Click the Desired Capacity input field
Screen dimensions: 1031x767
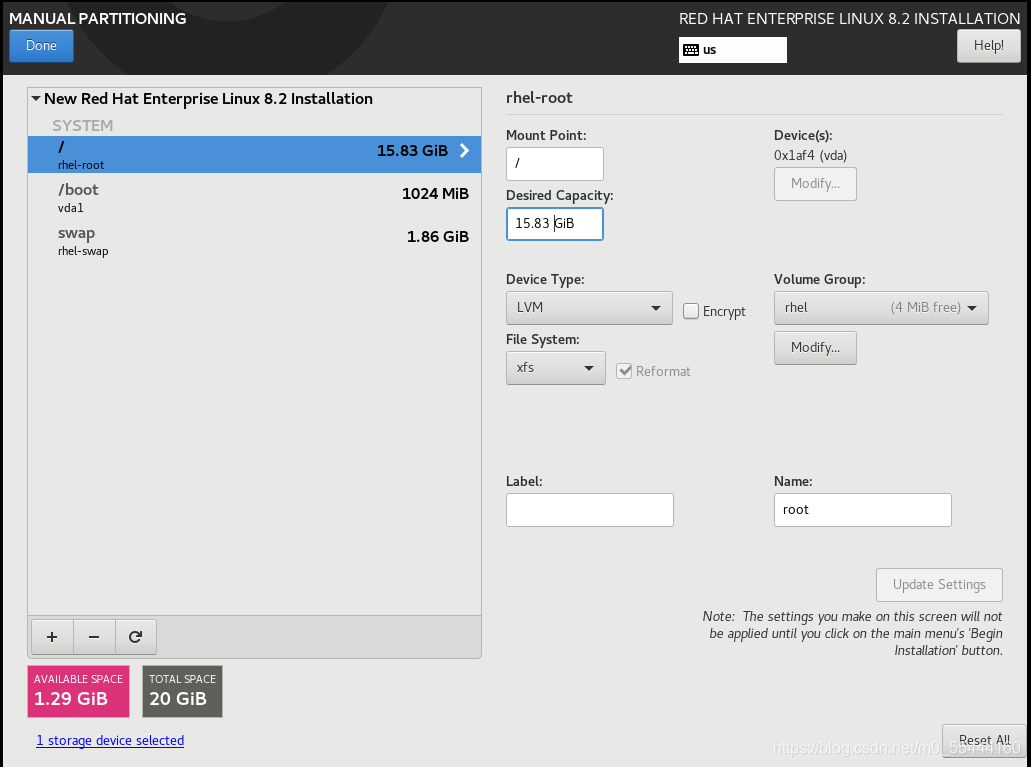pos(555,224)
